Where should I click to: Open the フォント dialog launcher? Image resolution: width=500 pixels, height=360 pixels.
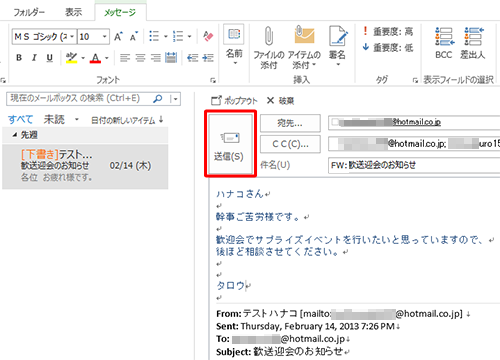[213, 80]
